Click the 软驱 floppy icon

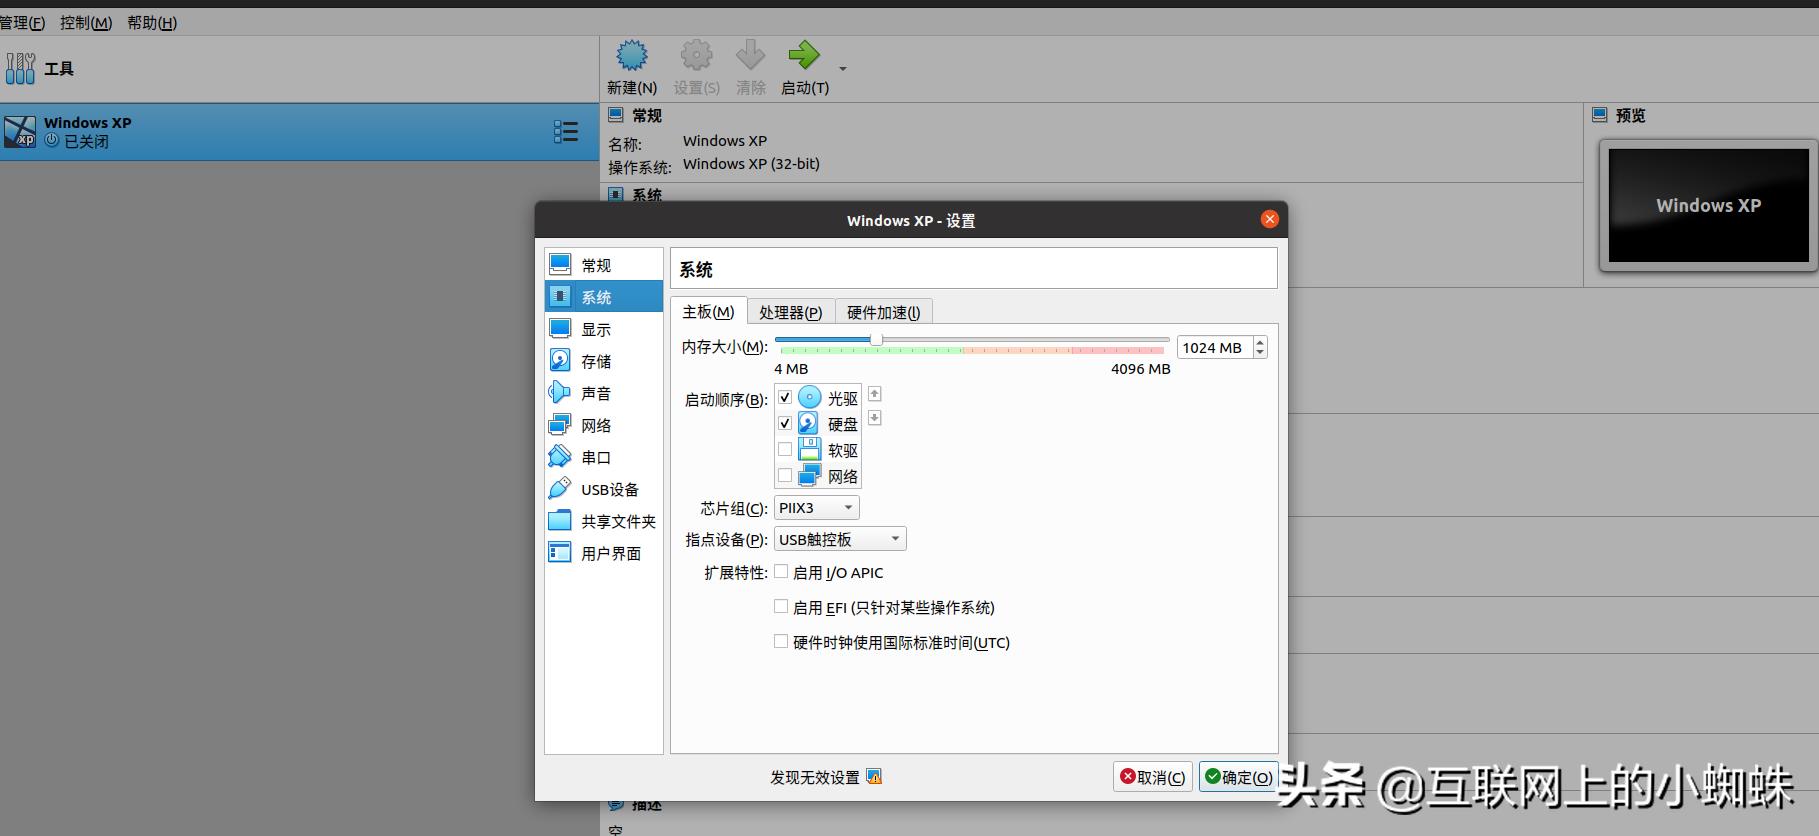click(x=810, y=449)
